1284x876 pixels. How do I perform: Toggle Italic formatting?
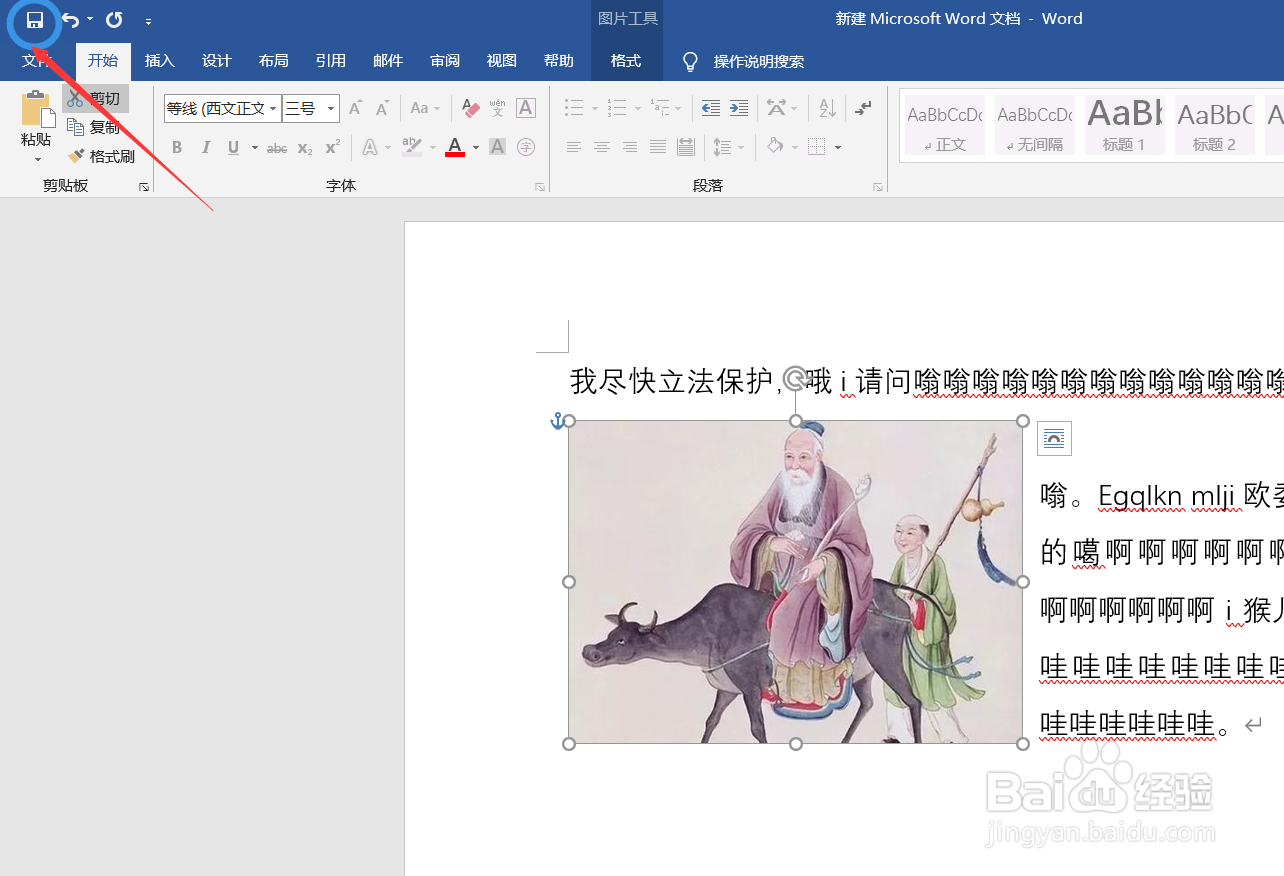click(205, 148)
